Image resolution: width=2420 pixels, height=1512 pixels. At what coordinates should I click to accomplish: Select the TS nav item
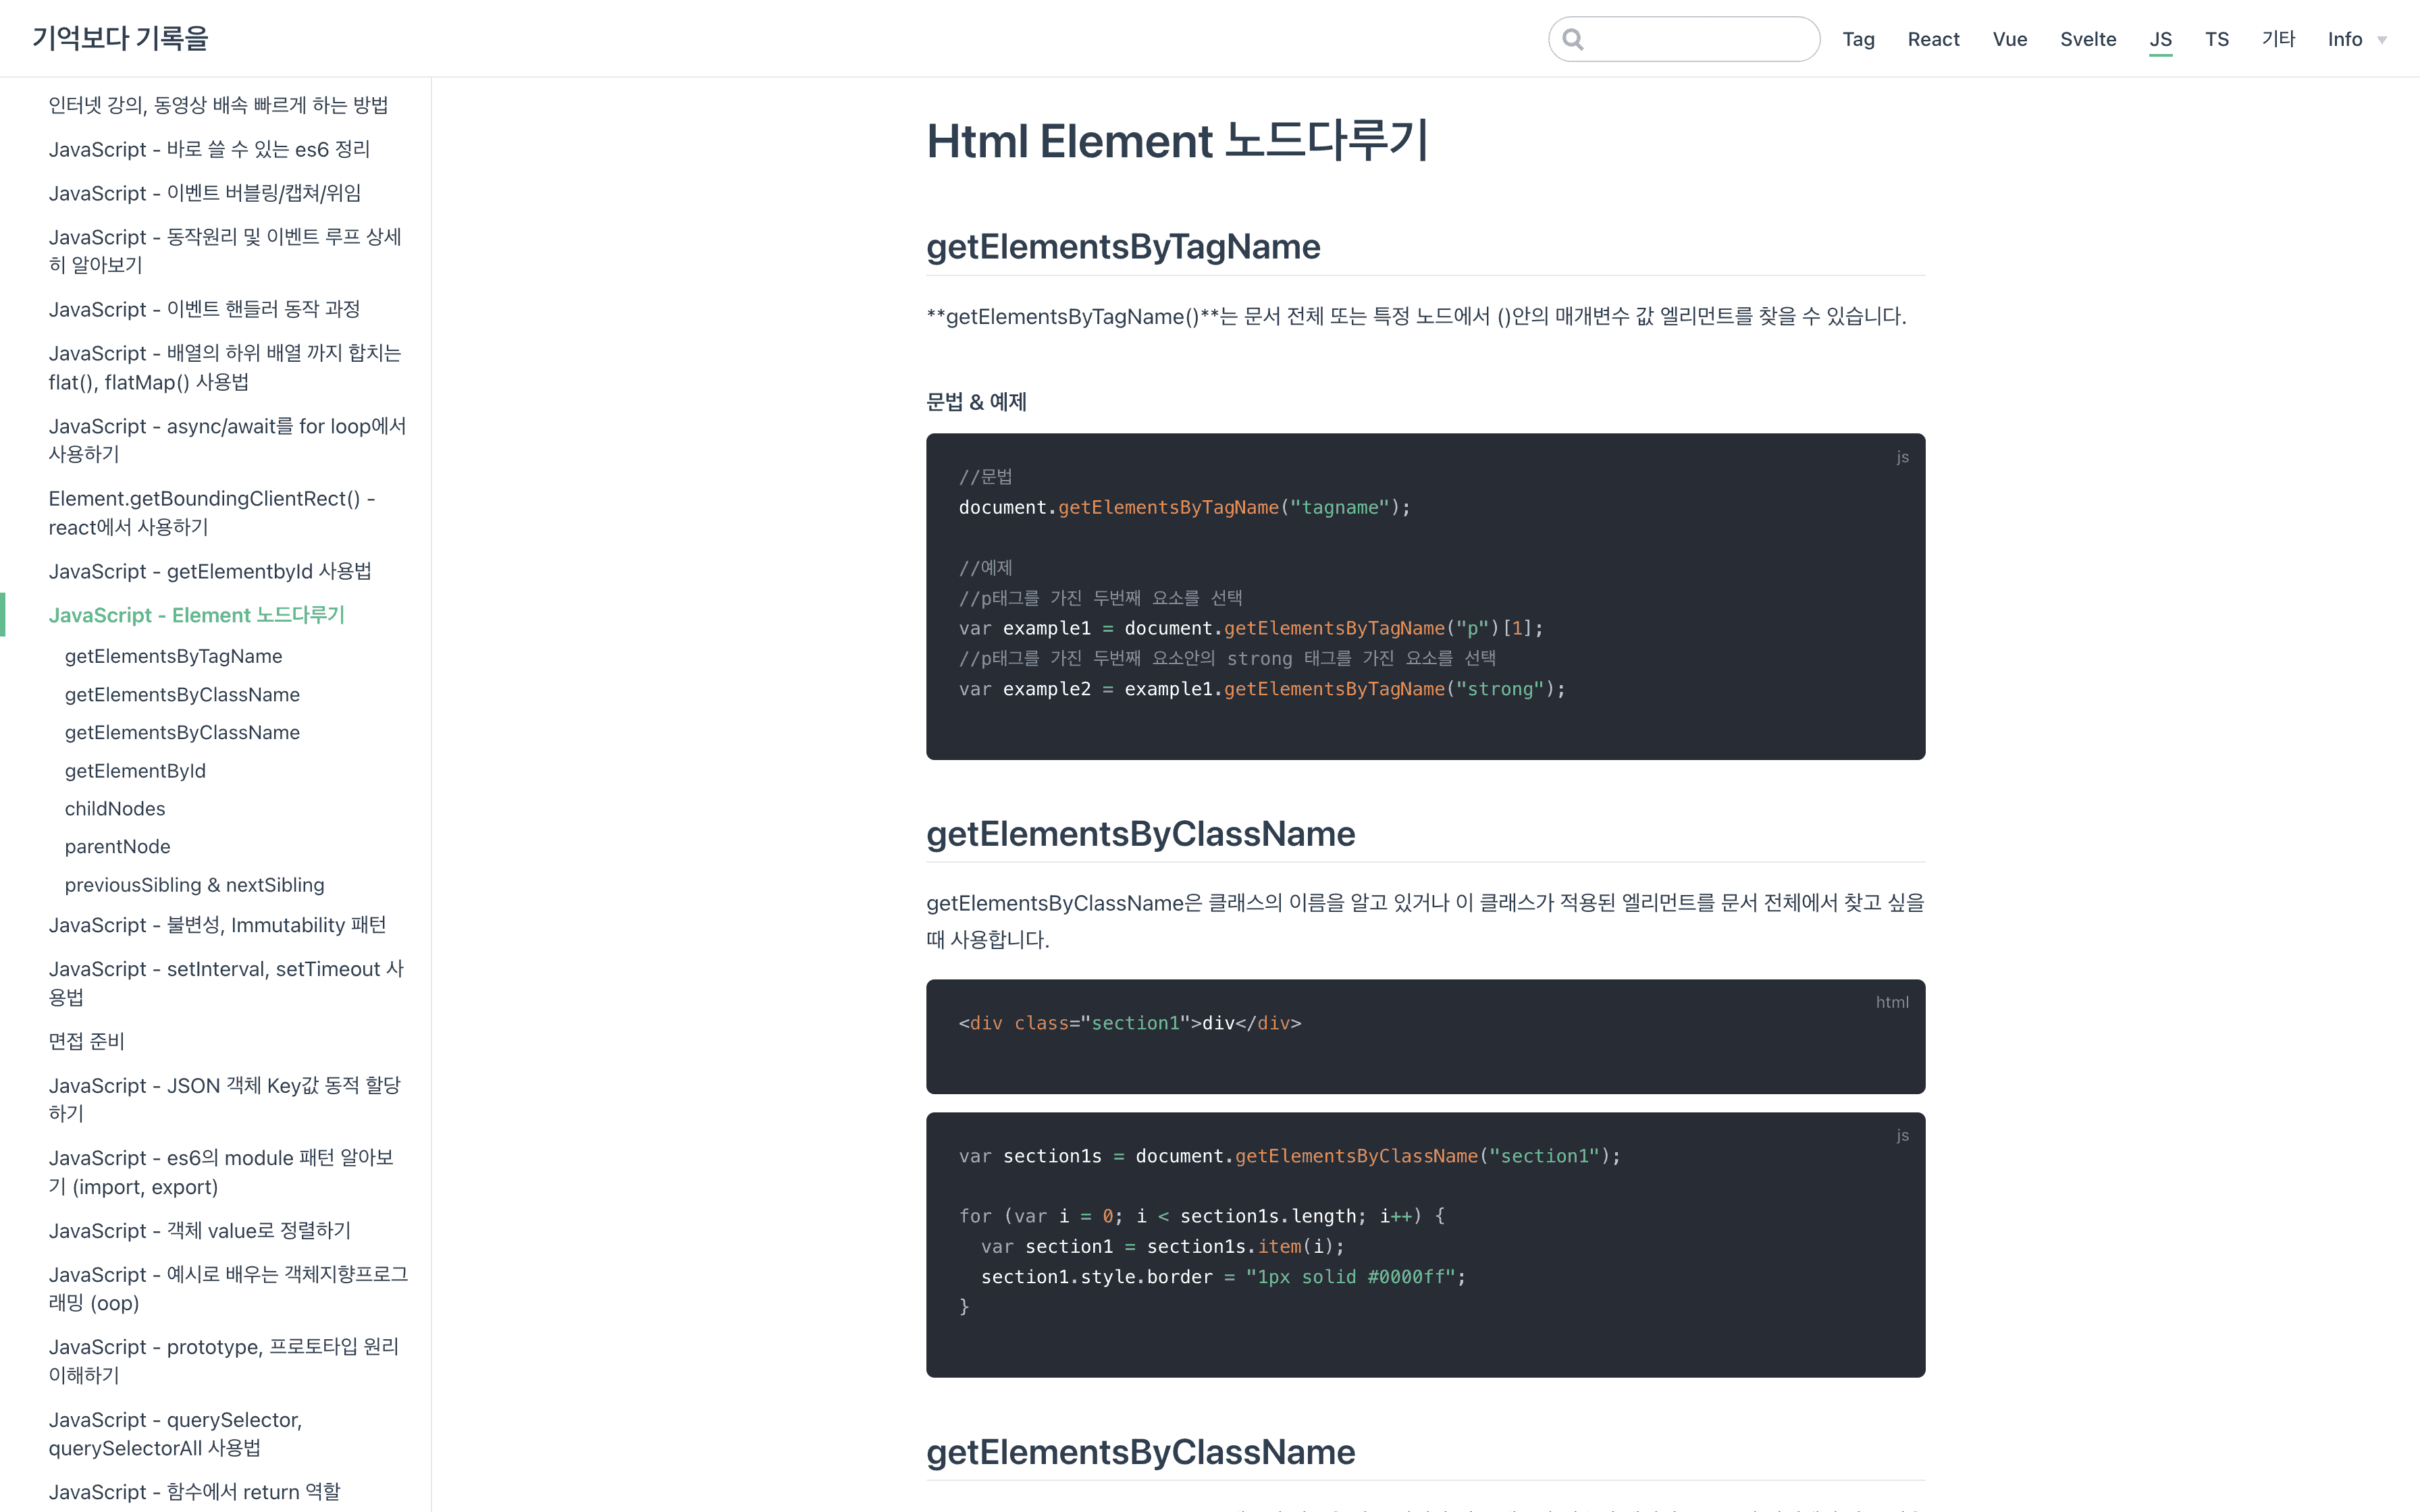(2216, 39)
